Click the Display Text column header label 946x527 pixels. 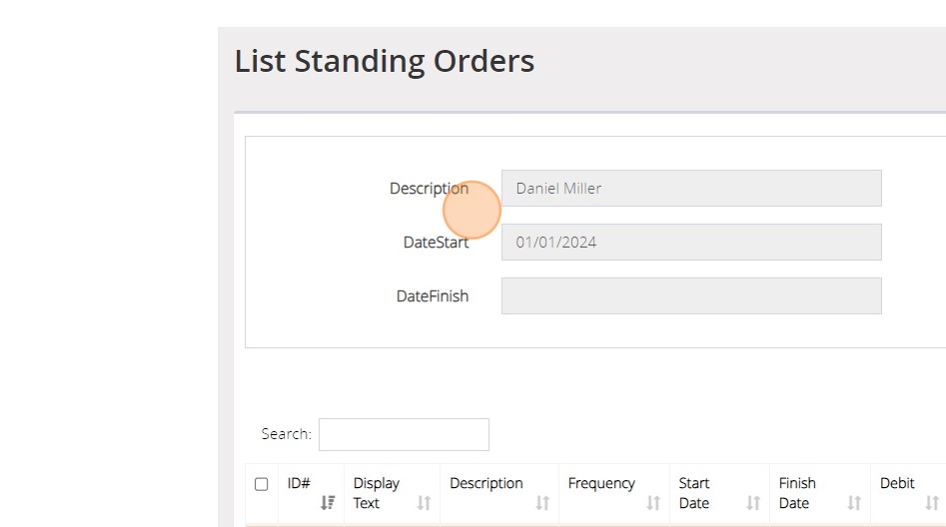click(376, 493)
